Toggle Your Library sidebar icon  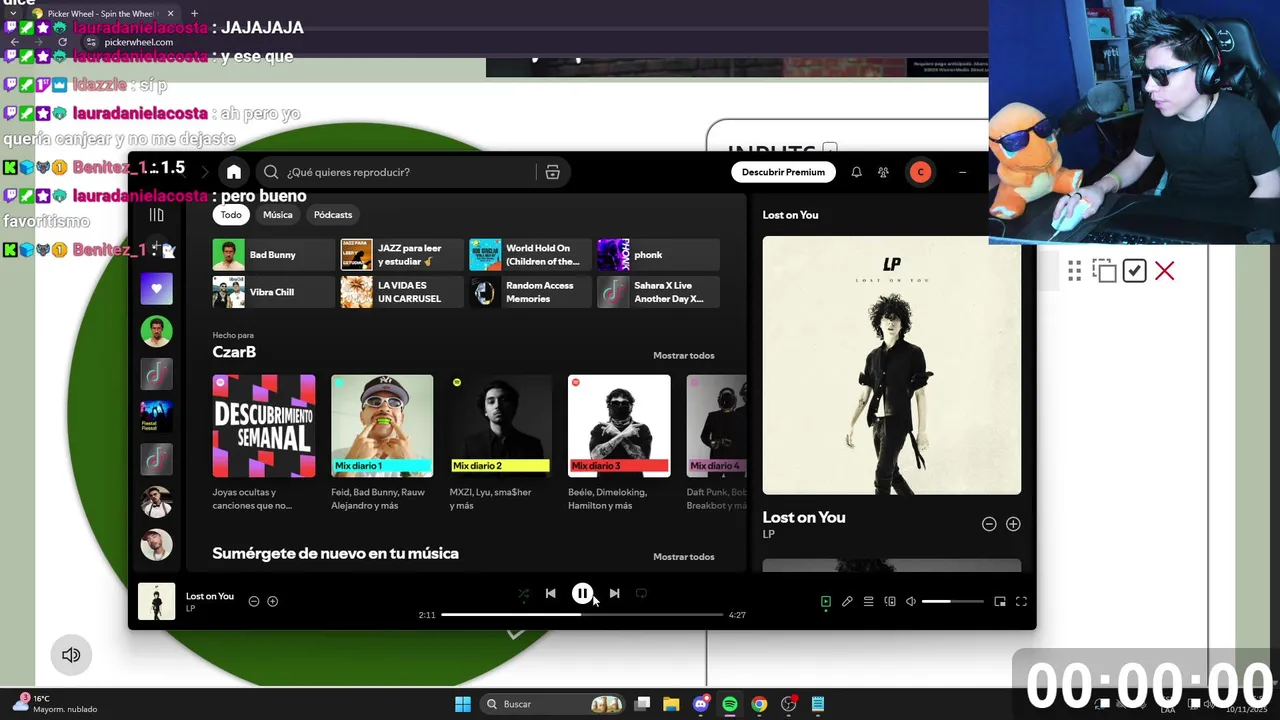[x=156, y=215]
